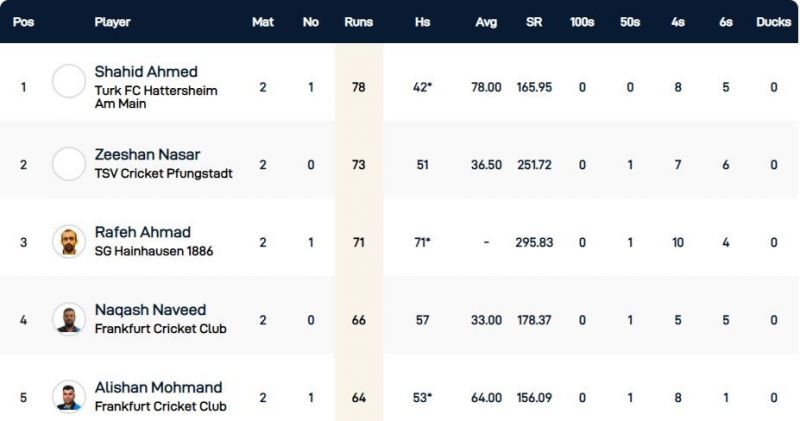800x421 pixels.
Task: Select Rafeh Ahmad's 71 runs cell
Action: (358, 242)
